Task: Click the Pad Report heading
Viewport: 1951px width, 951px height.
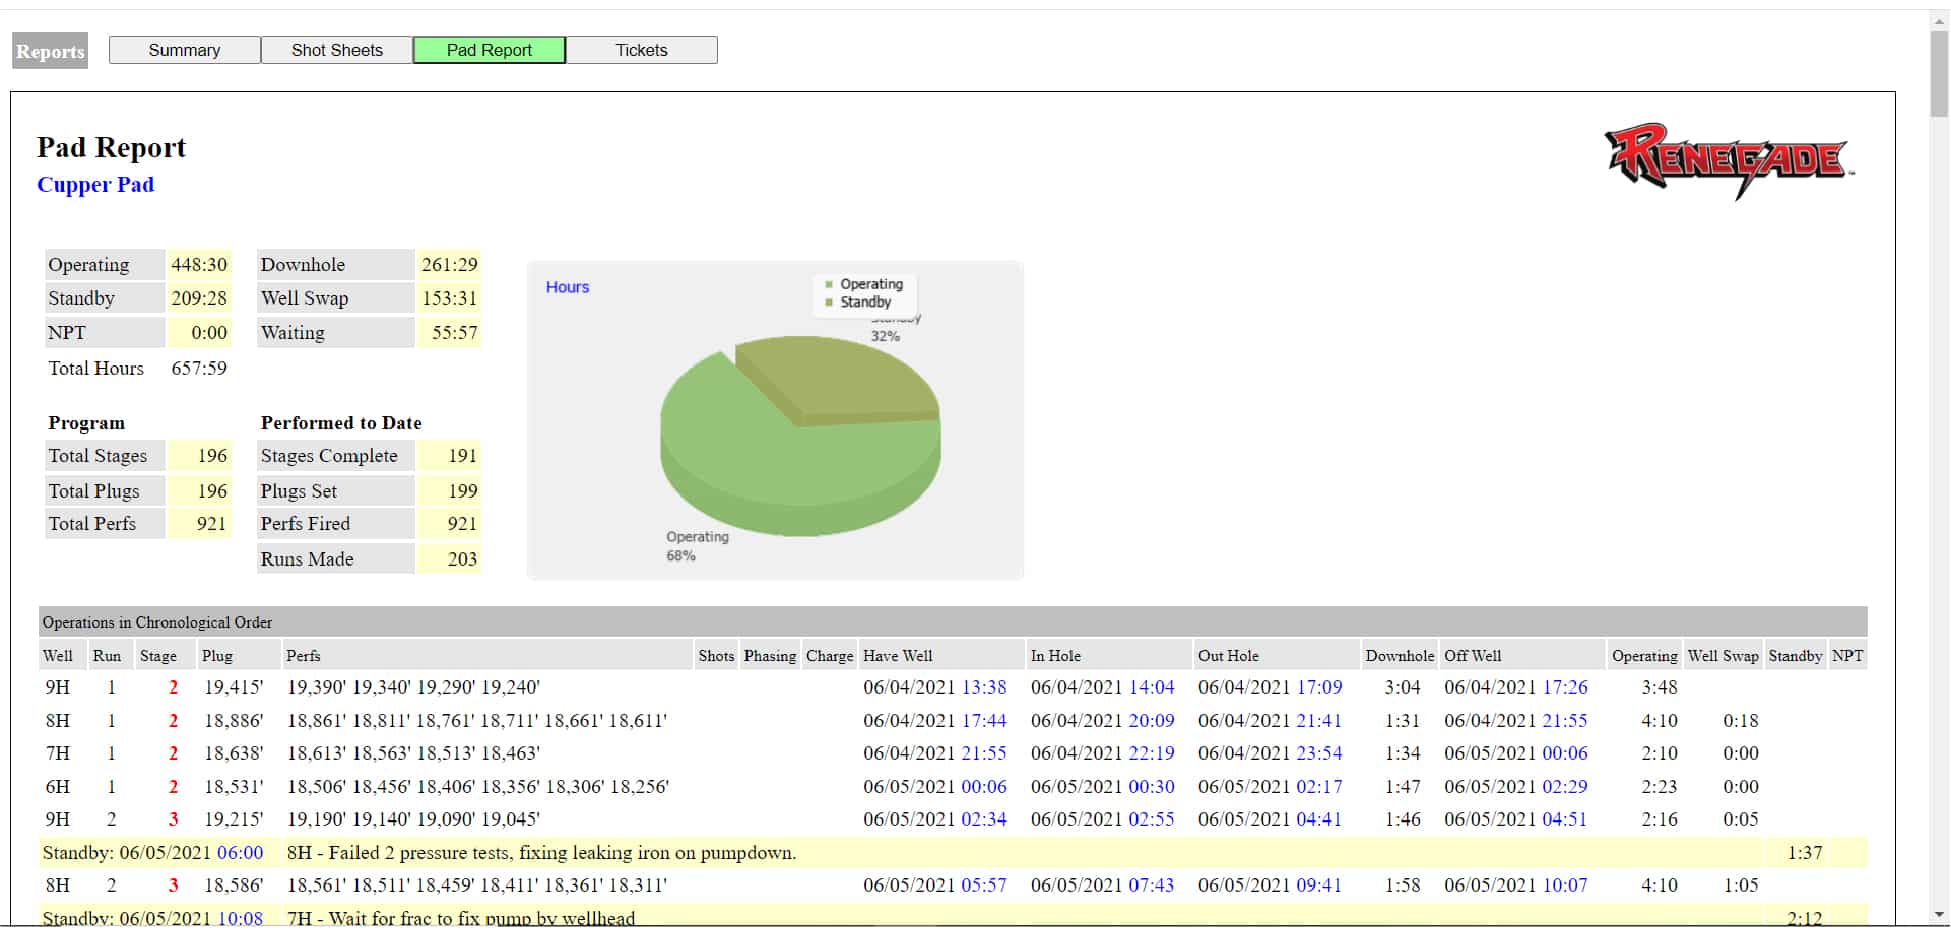Action: point(111,148)
